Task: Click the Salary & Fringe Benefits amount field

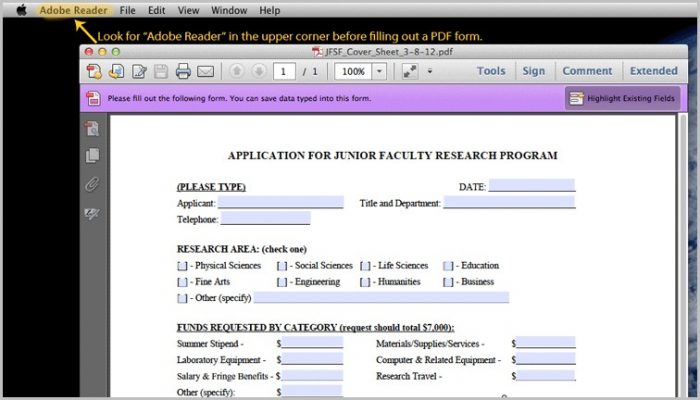Action: click(312, 375)
